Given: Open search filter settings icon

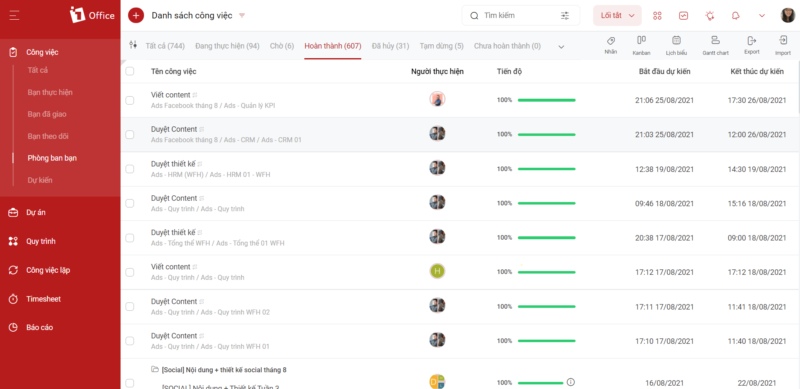Looking at the screenshot, I should (x=565, y=16).
